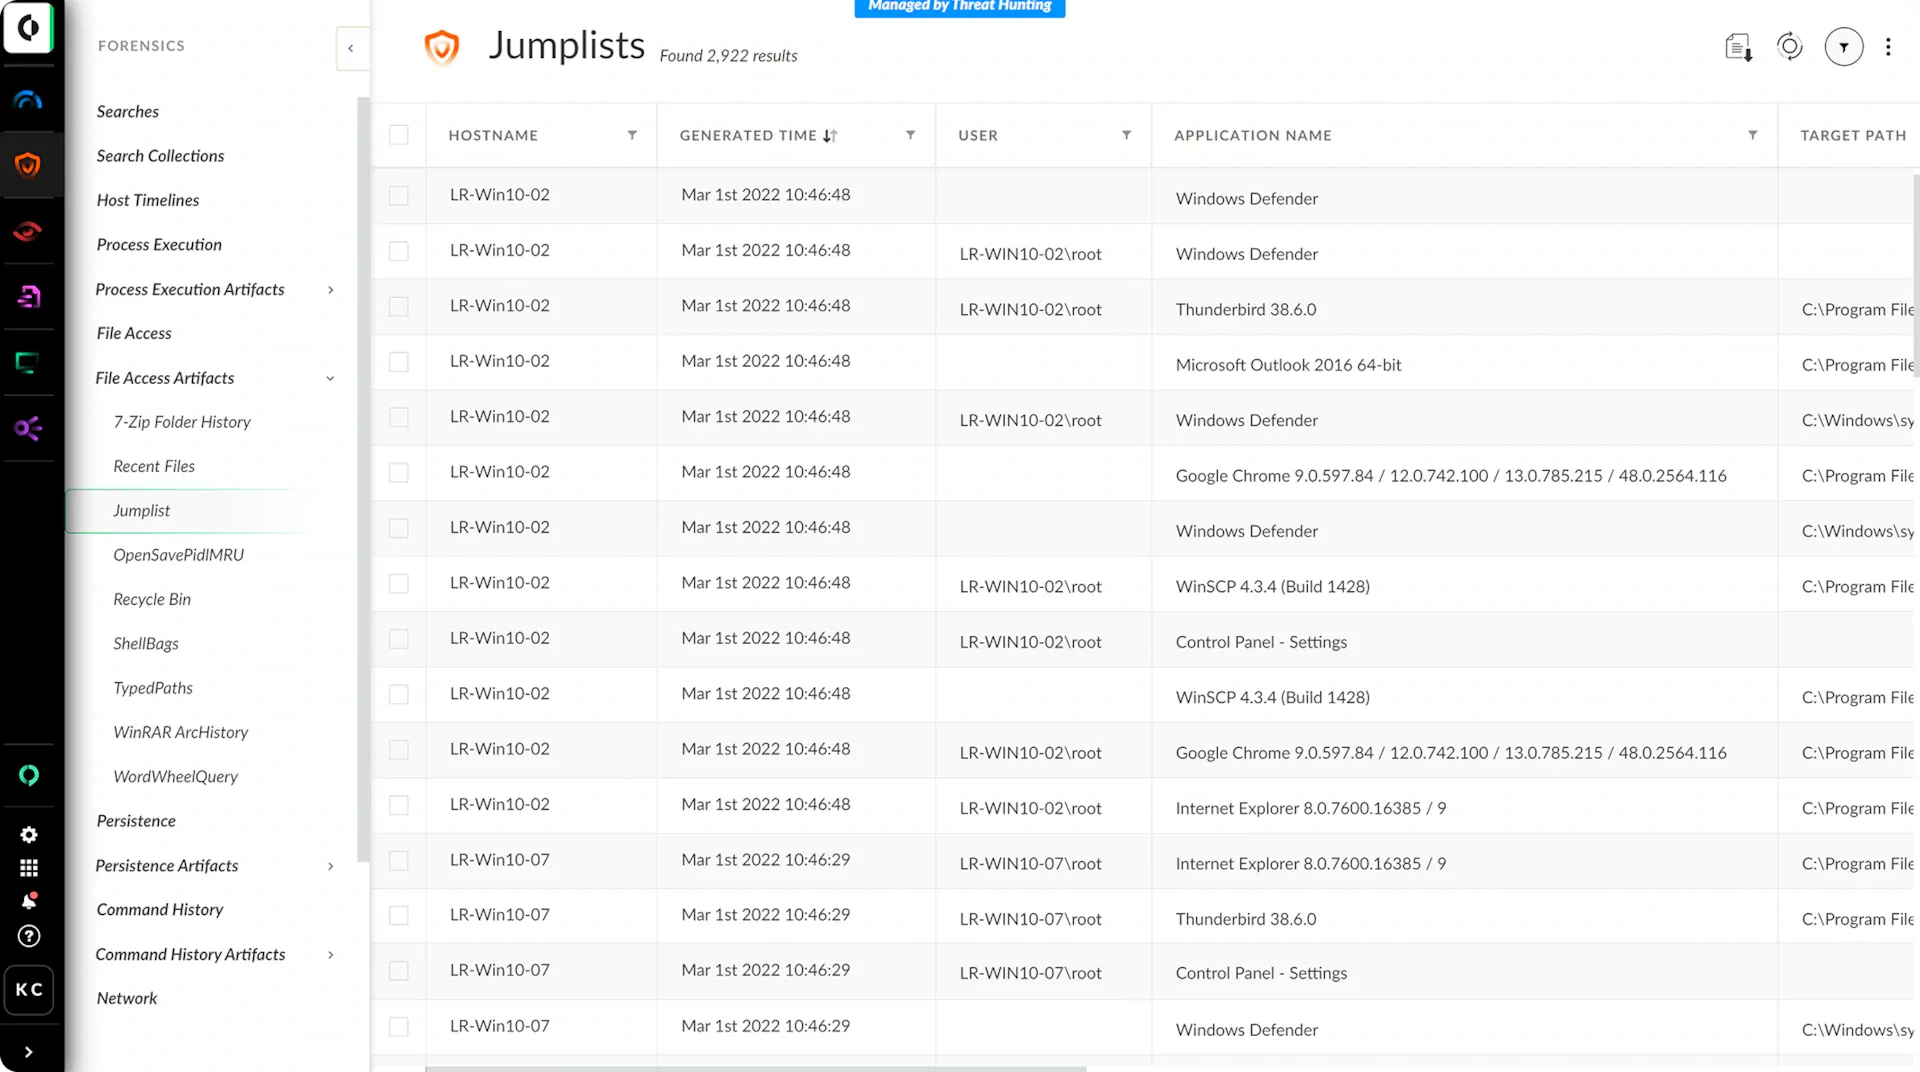This screenshot has width=1920, height=1072.
Task: Collapse File Access Artifacts chevron
Action: coord(330,378)
